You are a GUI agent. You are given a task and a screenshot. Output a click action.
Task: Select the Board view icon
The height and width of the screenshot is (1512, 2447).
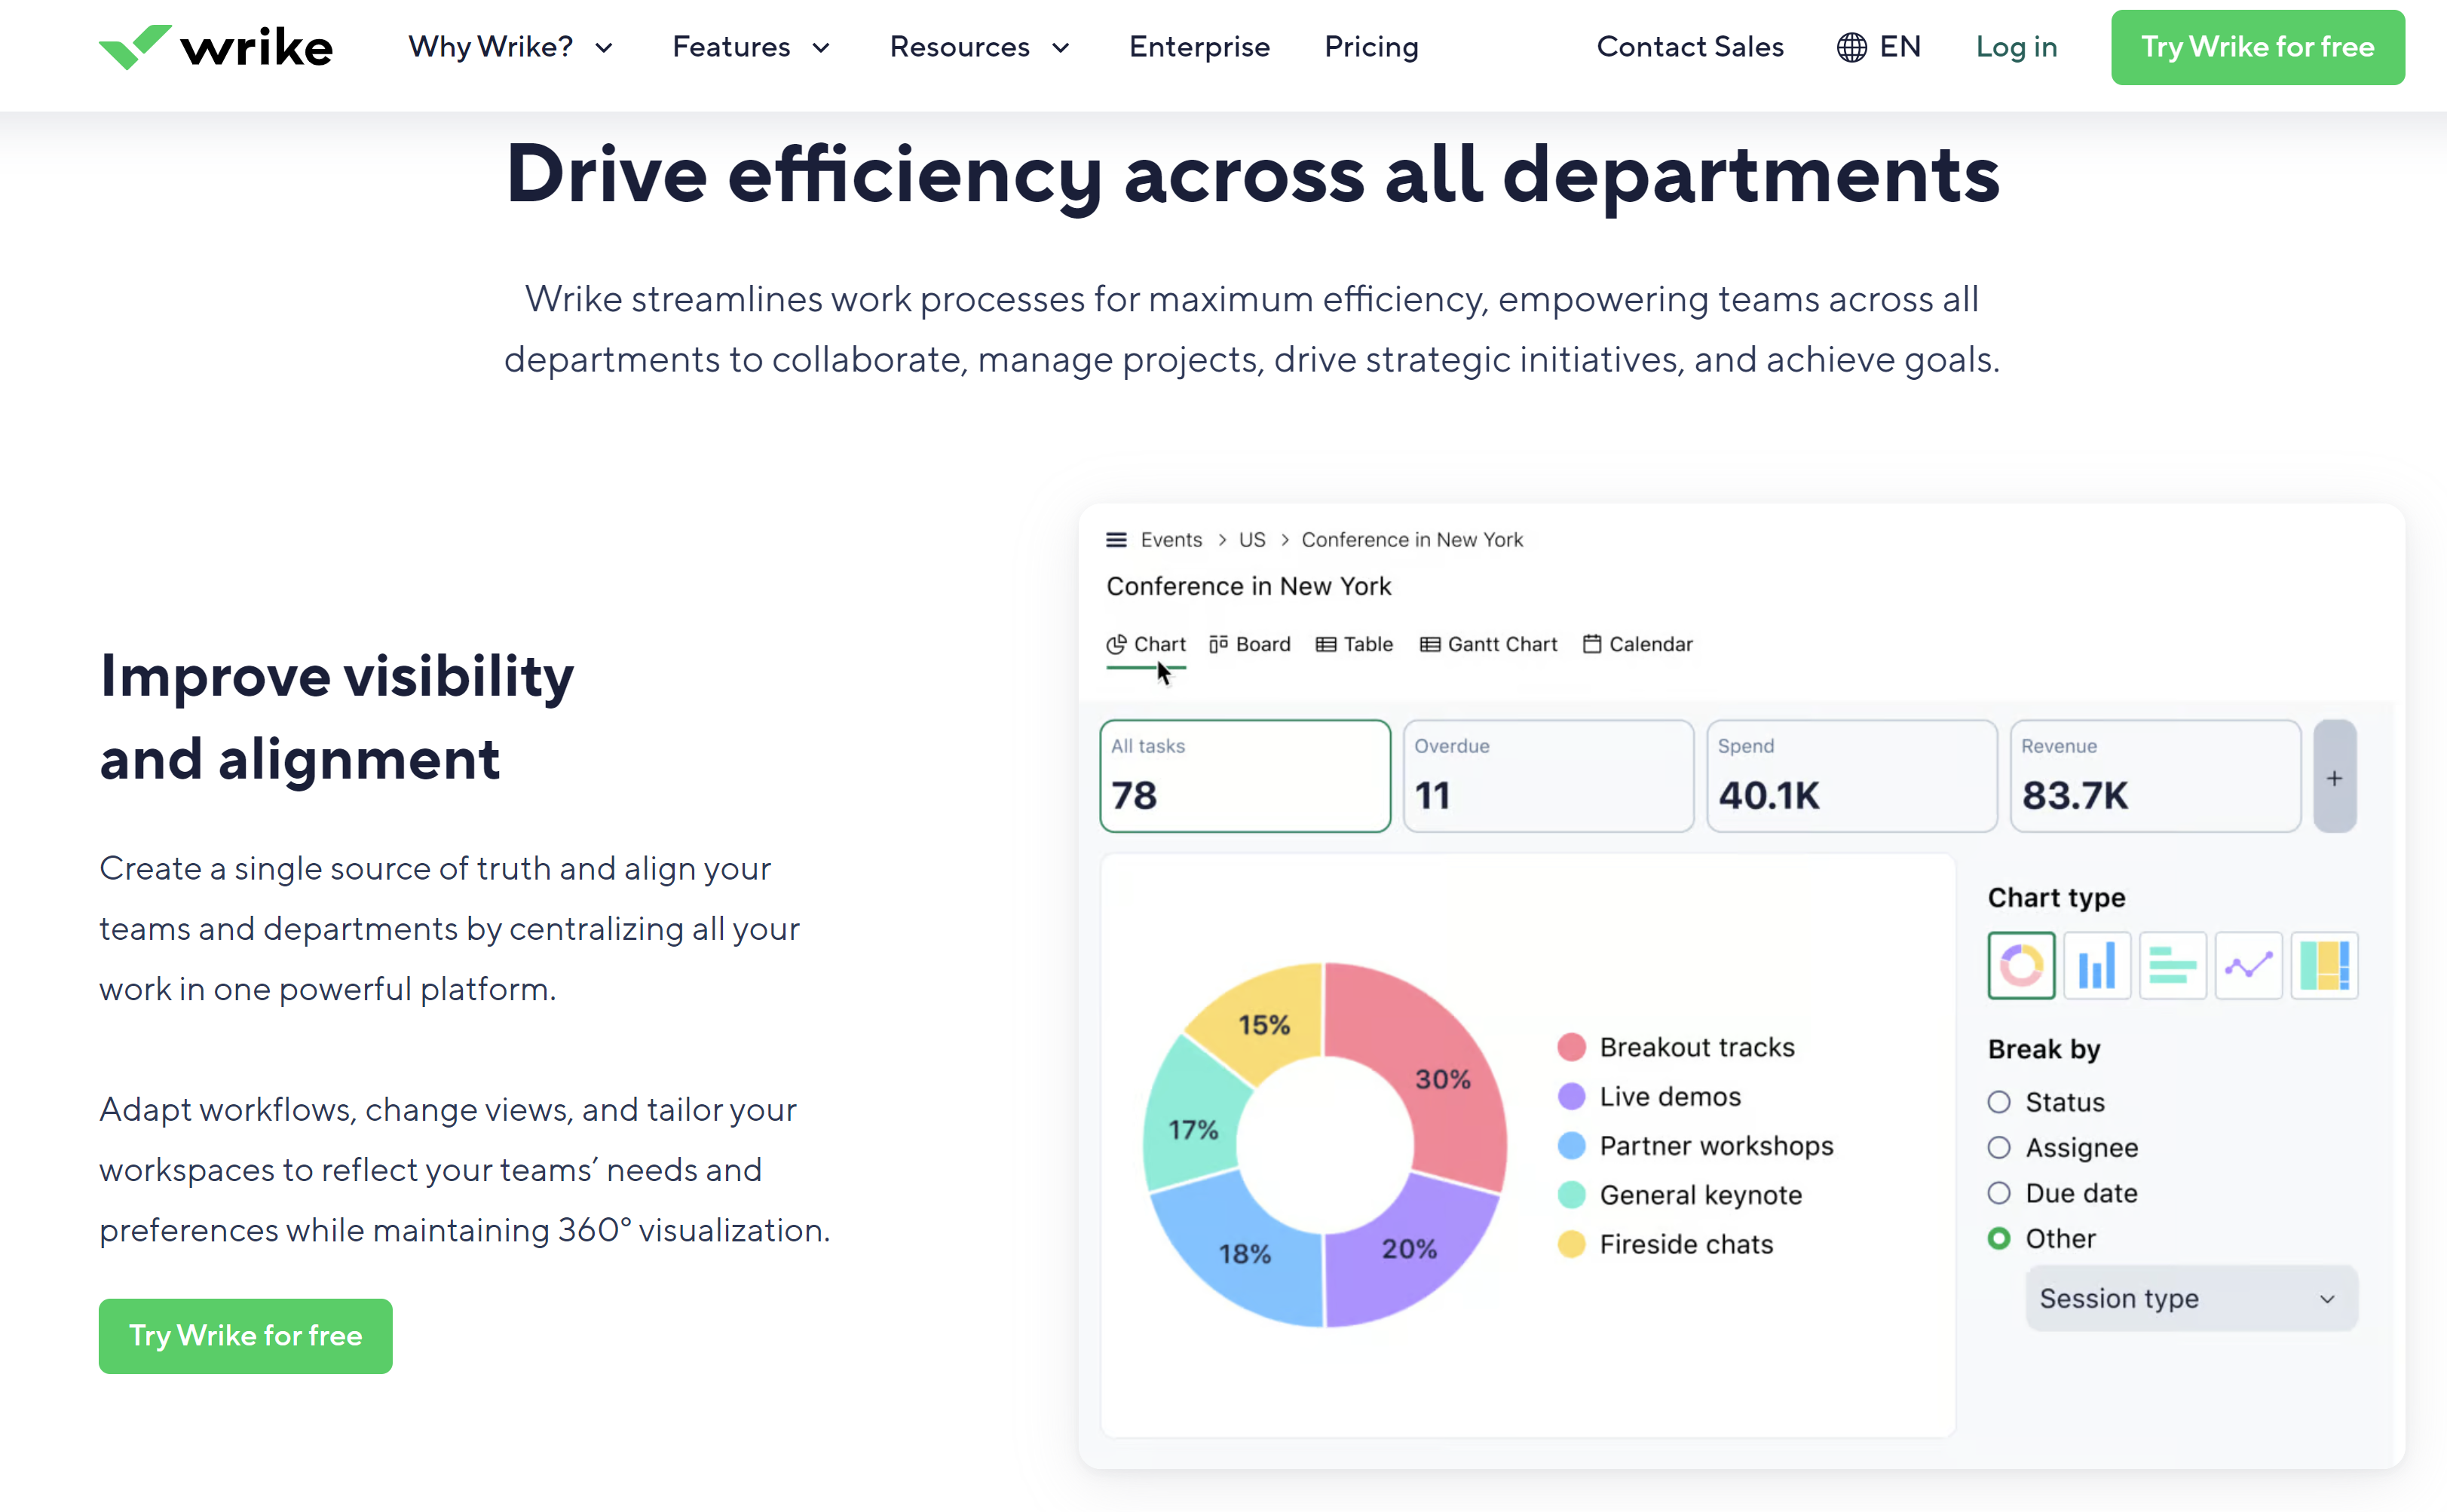[1218, 643]
